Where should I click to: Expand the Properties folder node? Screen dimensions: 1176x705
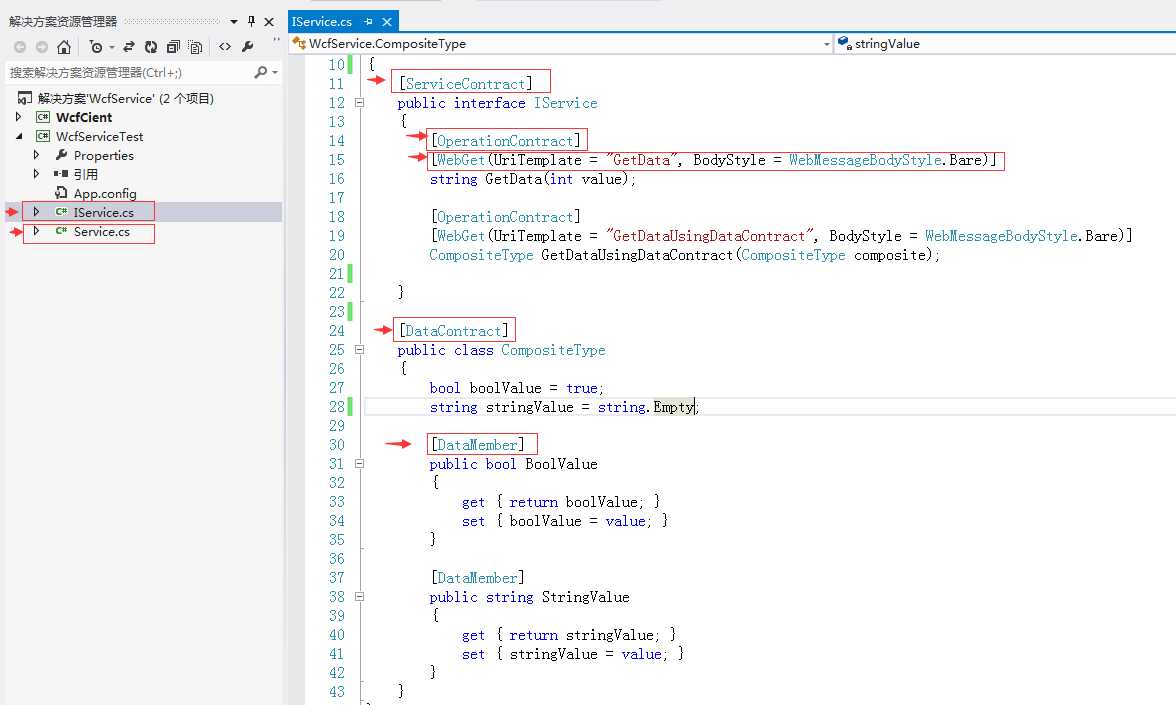(36, 155)
